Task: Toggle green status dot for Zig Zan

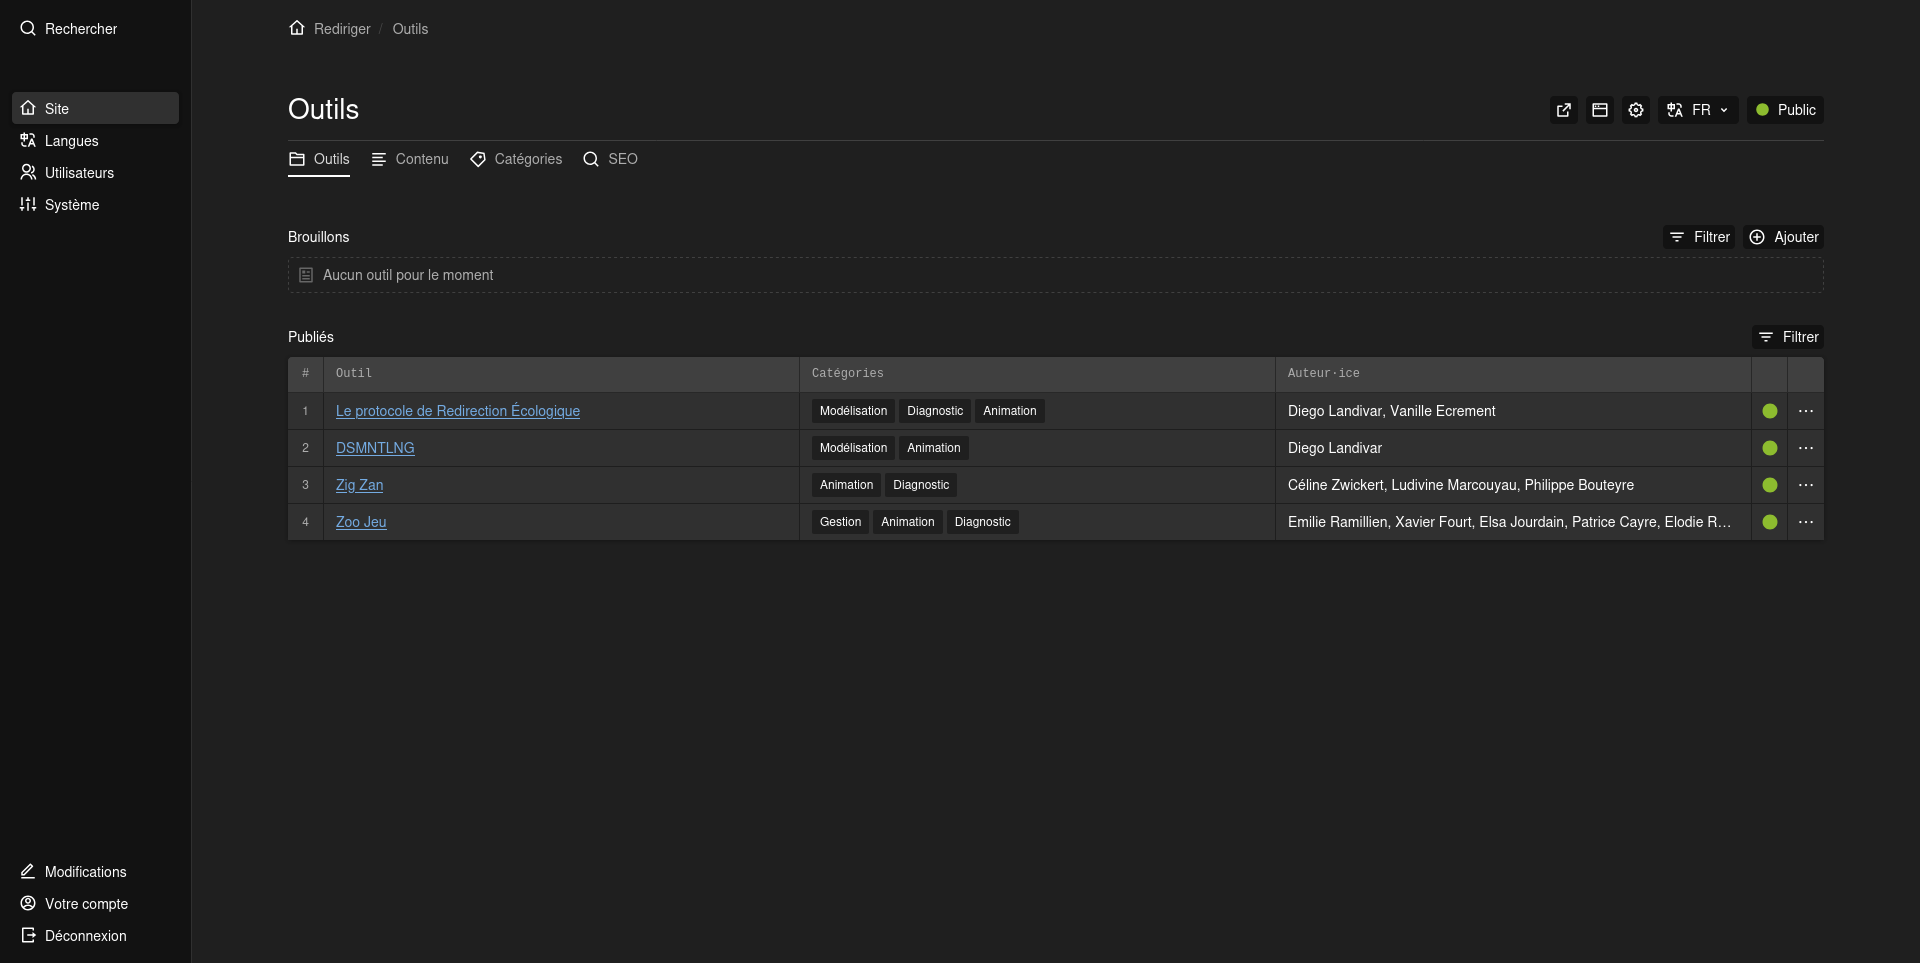Action: tap(1769, 485)
